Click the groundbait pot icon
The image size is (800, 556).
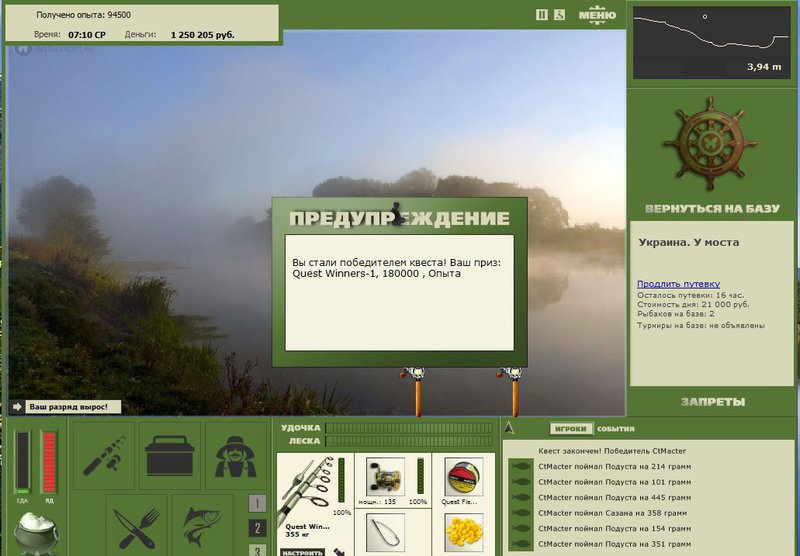(x=36, y=533)
